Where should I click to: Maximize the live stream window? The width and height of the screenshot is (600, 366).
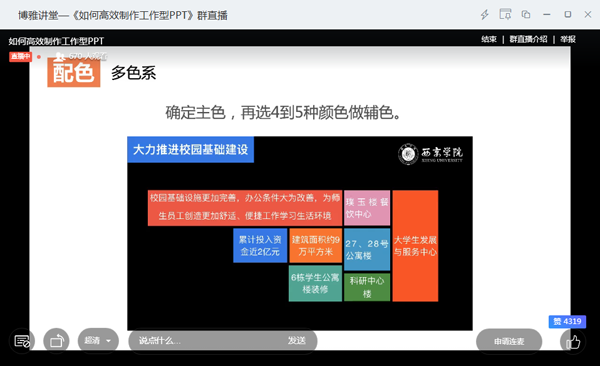click(x=567, y=14)
